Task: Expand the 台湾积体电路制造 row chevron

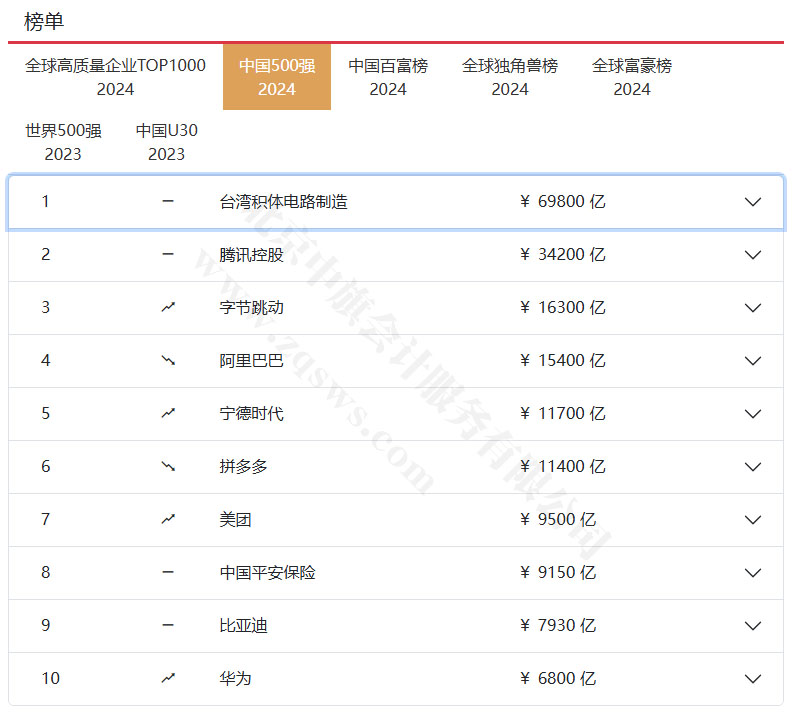Action: [753, 202]
